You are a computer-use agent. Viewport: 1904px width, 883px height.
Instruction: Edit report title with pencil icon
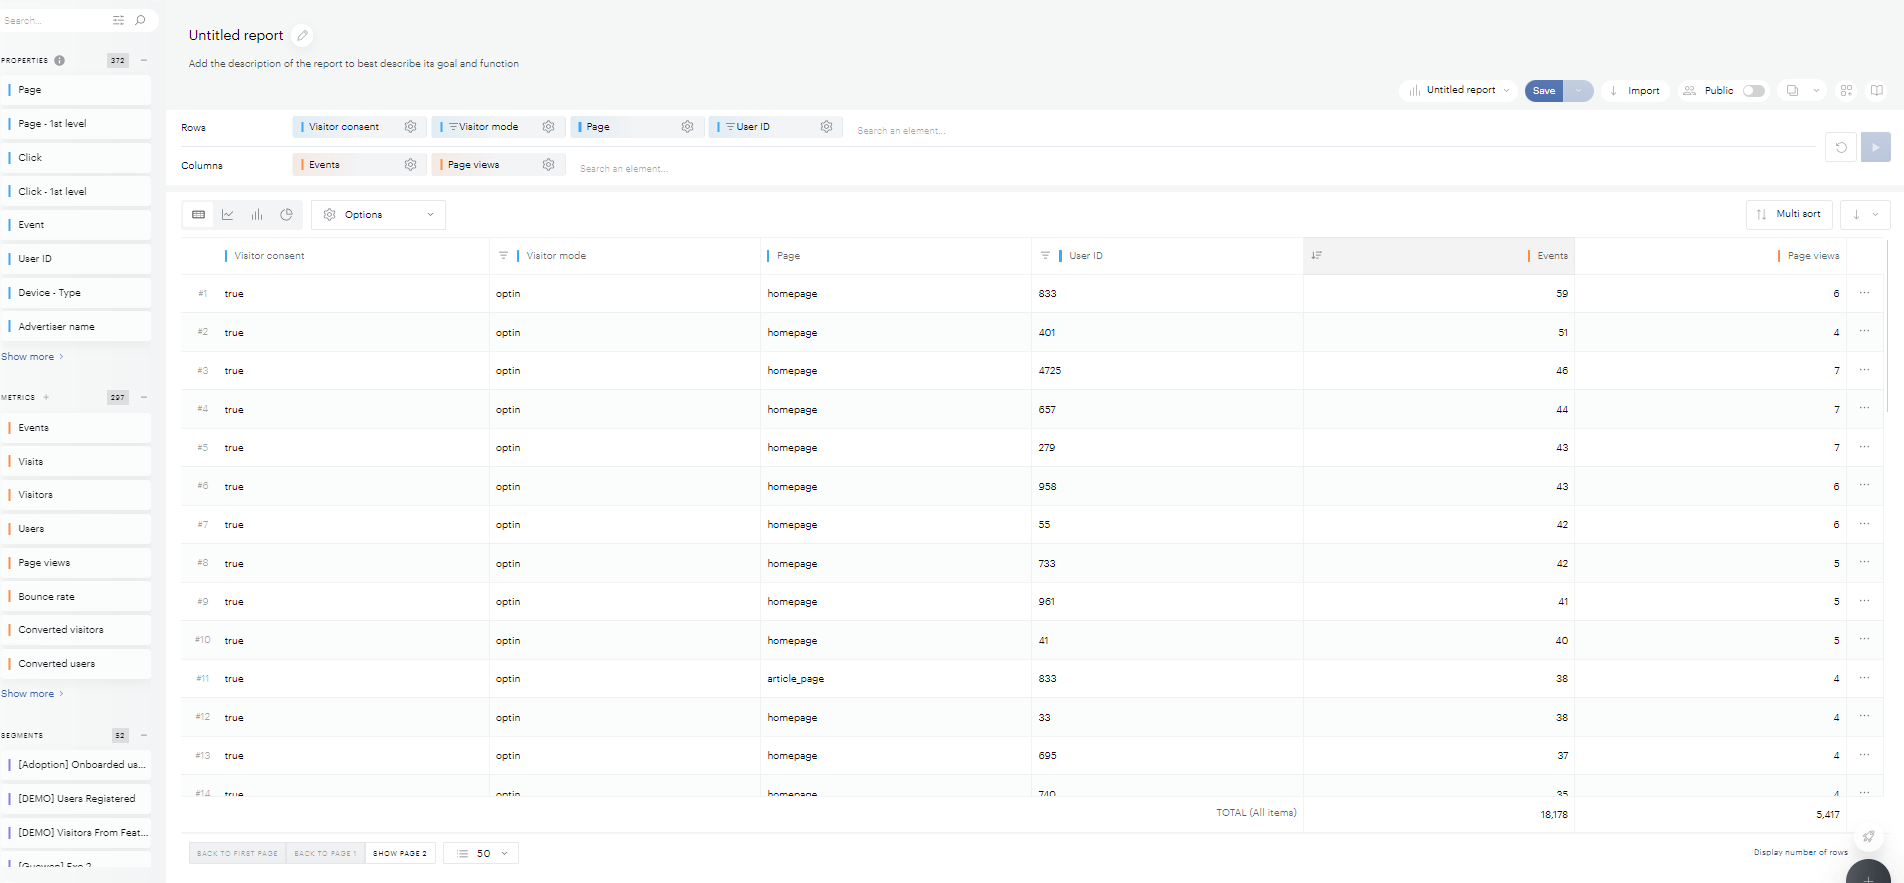click(x=303, y=36)
